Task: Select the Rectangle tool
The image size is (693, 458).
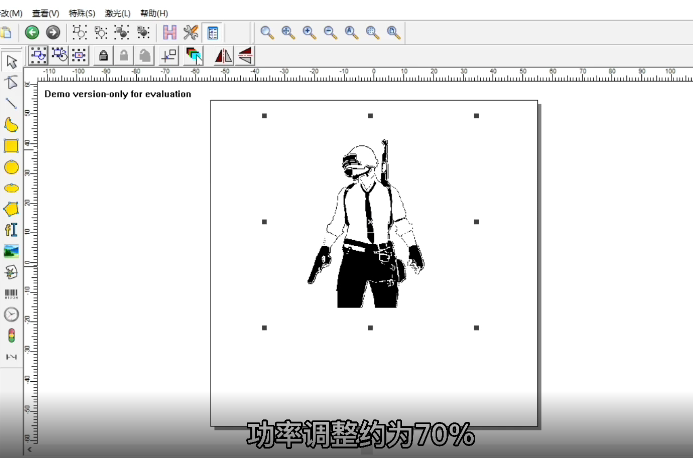Action: (11, 146)
